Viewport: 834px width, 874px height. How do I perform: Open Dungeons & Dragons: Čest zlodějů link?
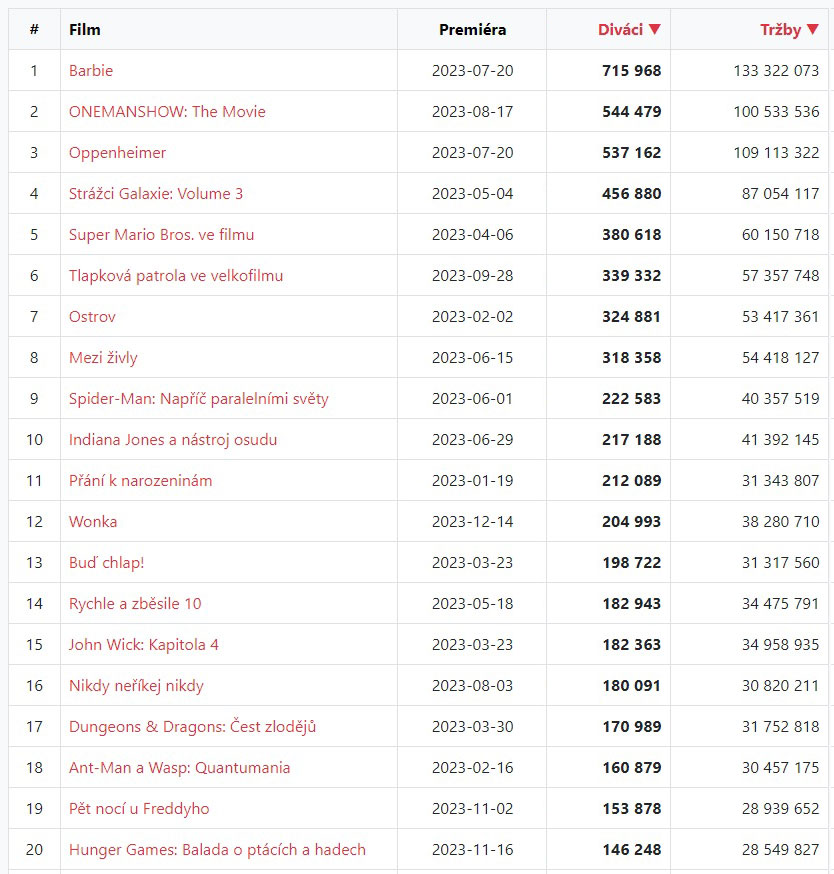click(x=192, y=726)
